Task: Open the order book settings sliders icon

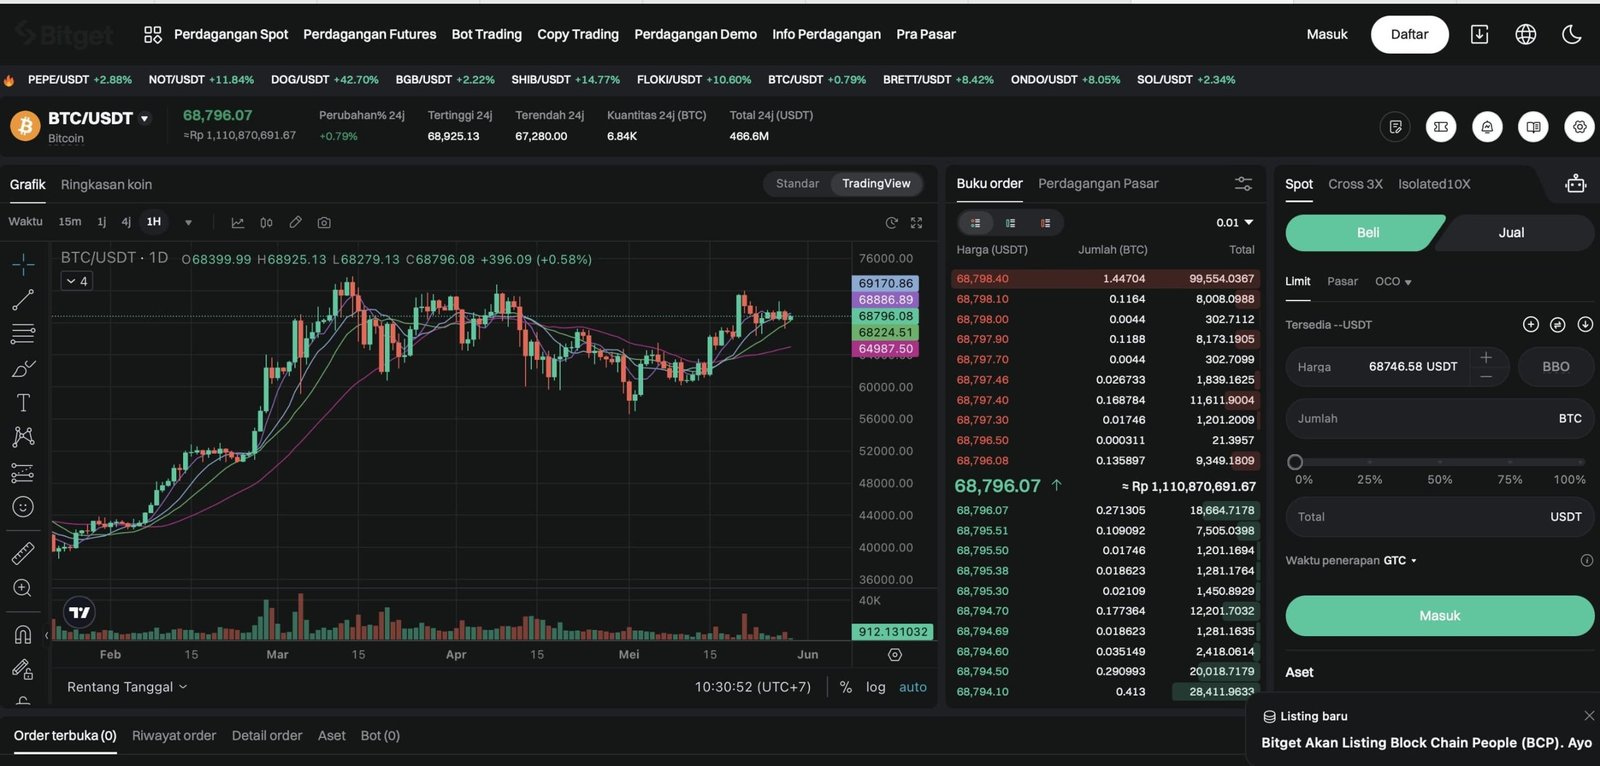Action: coord(1243,184)
